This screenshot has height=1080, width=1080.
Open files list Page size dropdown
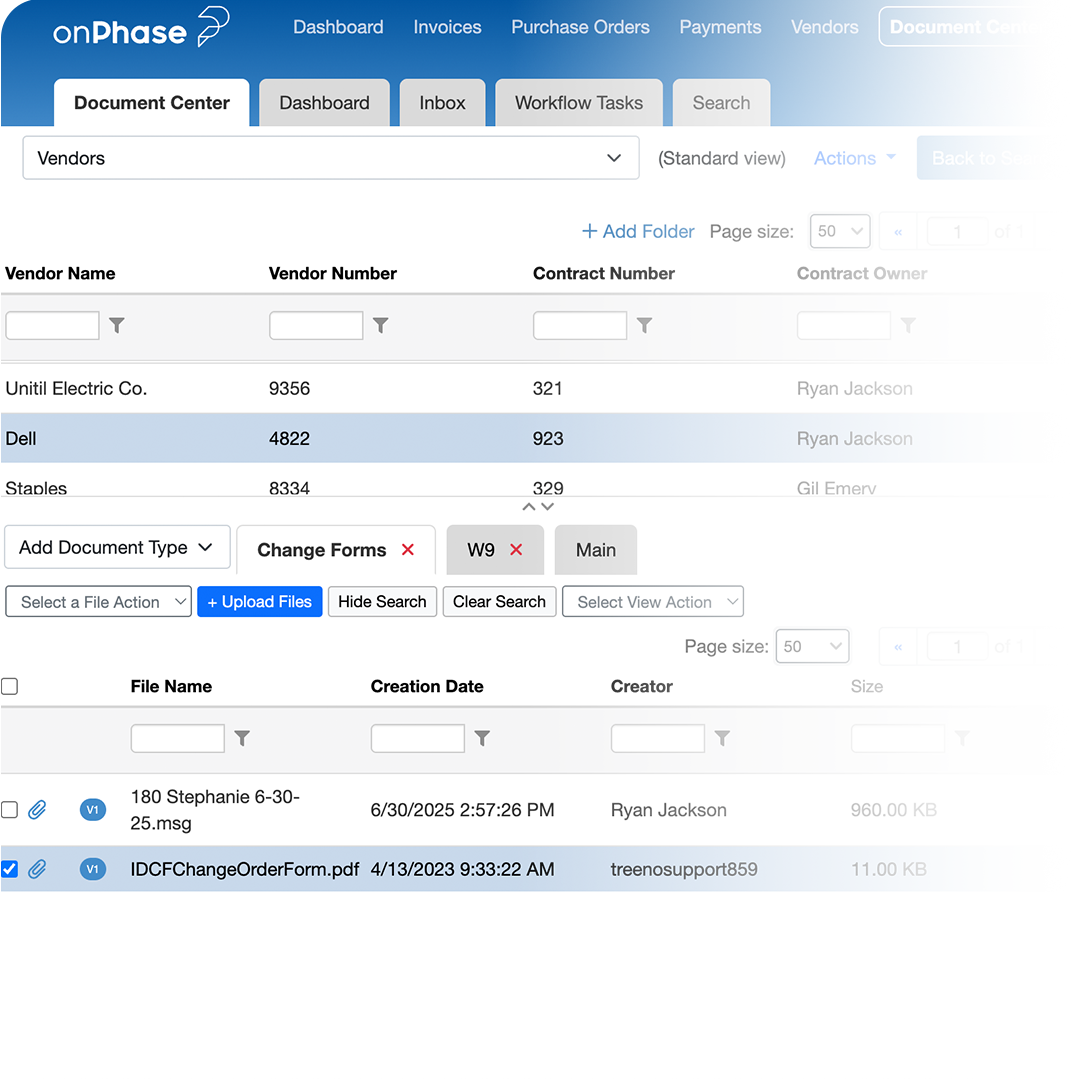coord(812,646)
